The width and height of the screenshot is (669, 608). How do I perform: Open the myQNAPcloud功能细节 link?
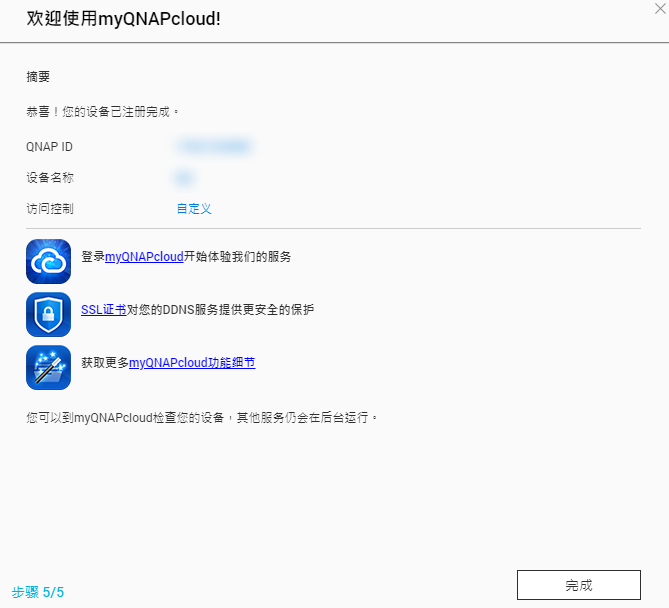pyautogui.click(x=192, y=363)
